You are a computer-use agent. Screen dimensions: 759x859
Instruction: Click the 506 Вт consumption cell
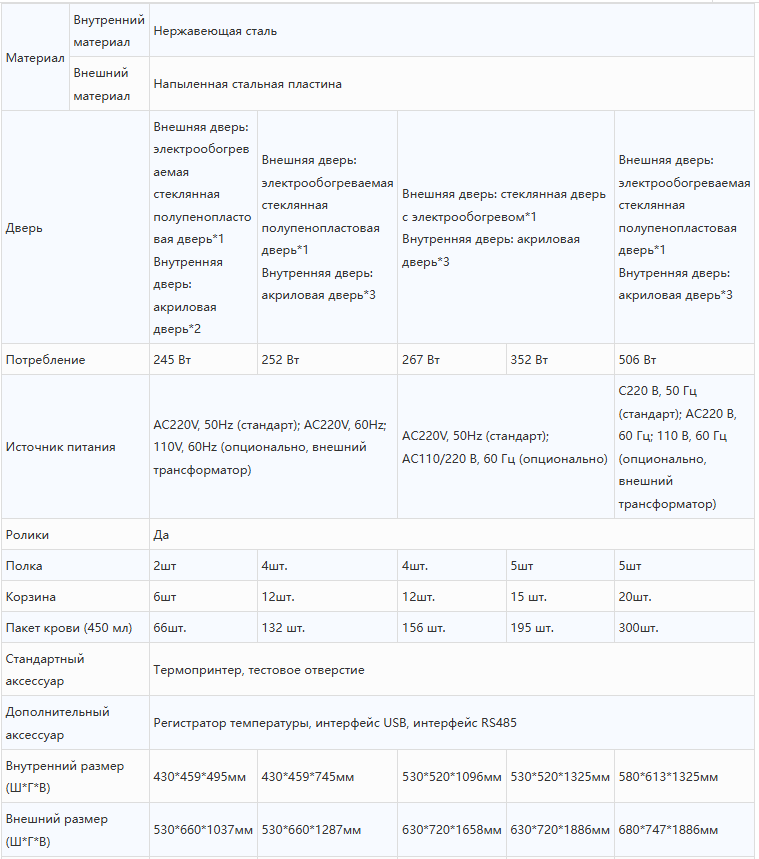click(x=684, y=360)
